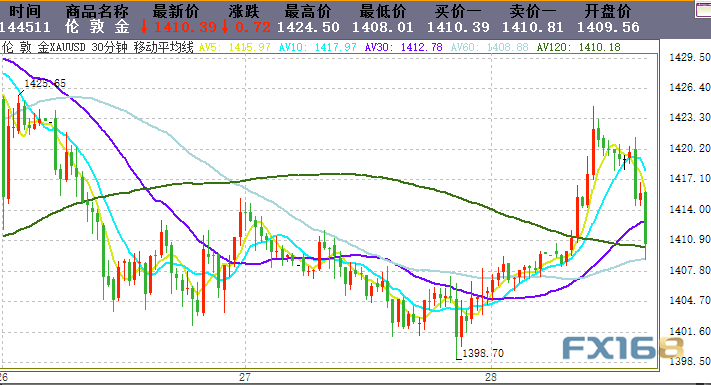Click the high price 1424.50
The image size is (711, 385).
(x=308, y=27)
